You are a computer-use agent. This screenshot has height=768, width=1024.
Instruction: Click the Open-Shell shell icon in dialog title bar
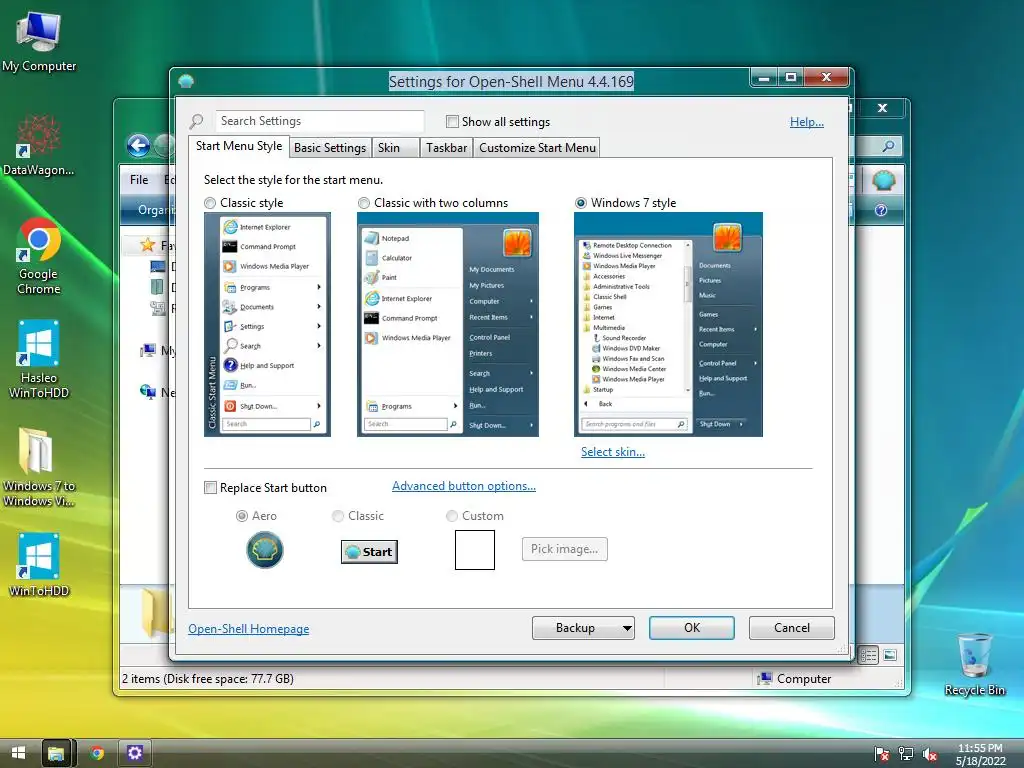point(186,81)
